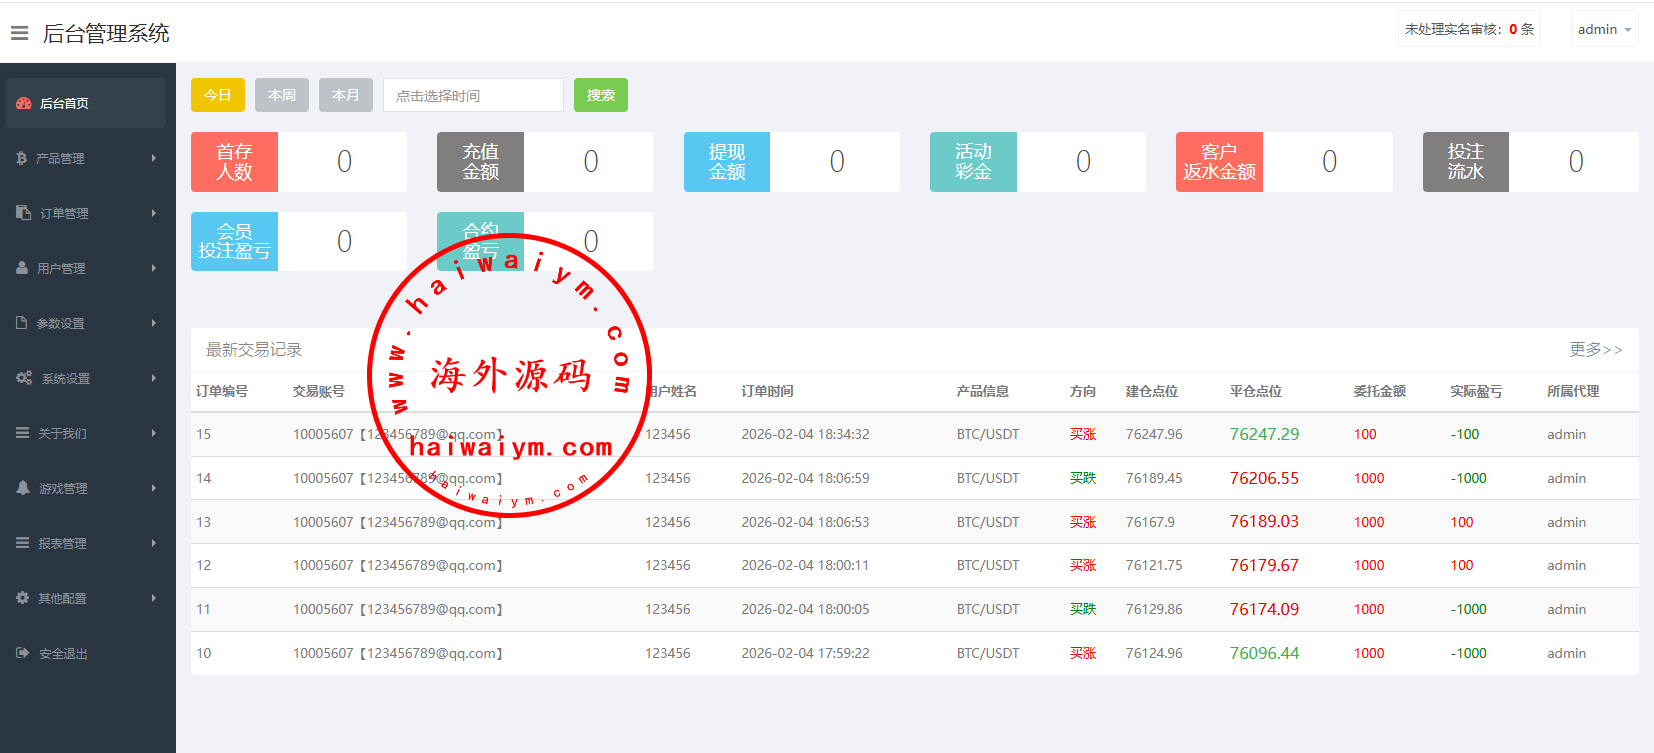Viewport: 1654px width, 753px height.
Task: Click the copy icon beside 订单管理
Action: (x=24, y=213)
